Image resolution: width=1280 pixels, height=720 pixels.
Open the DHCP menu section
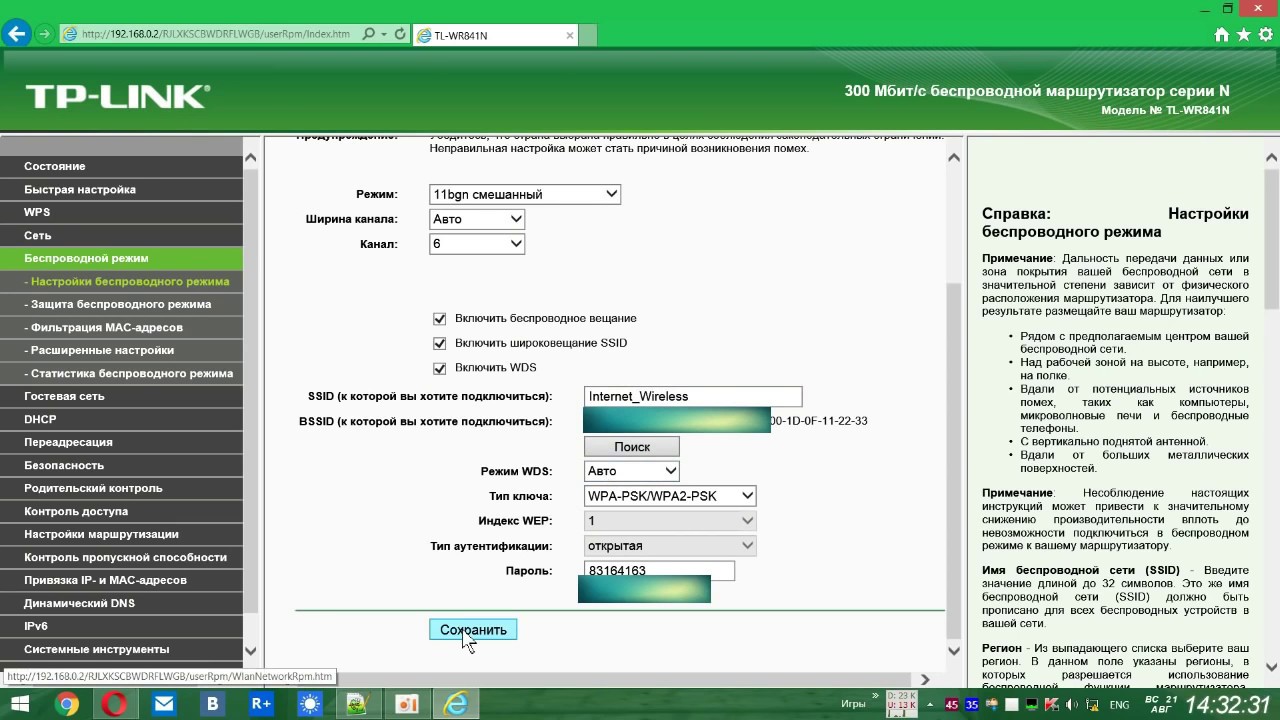pos(40,419)
